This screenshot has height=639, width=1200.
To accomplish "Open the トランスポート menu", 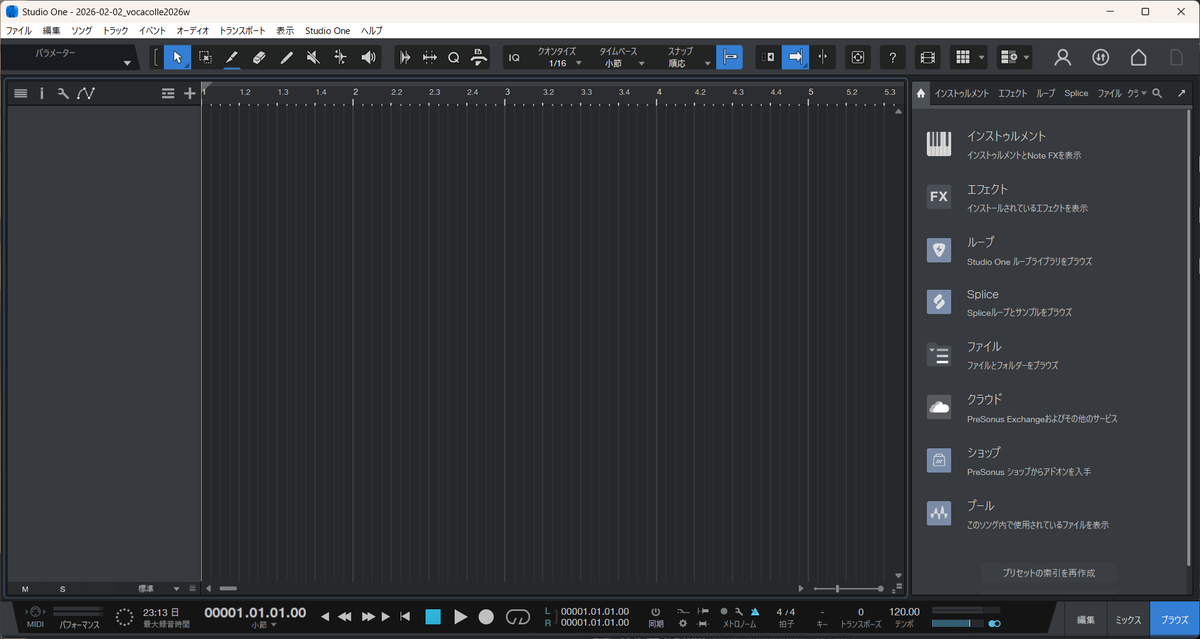I will click(x=243, y=31).
